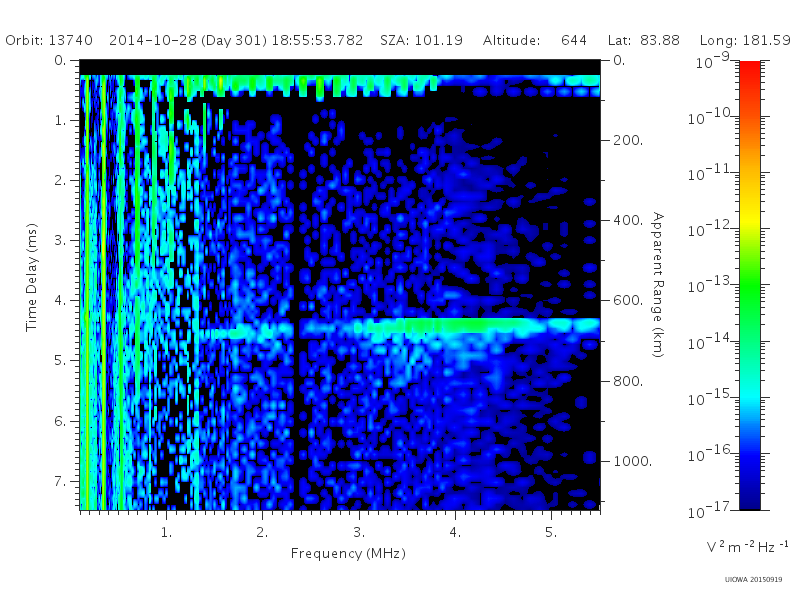The width and height of the screenshot is (800, 600).
Task: Click the 400. apparent range tick label
Action: tap(628, 220)
